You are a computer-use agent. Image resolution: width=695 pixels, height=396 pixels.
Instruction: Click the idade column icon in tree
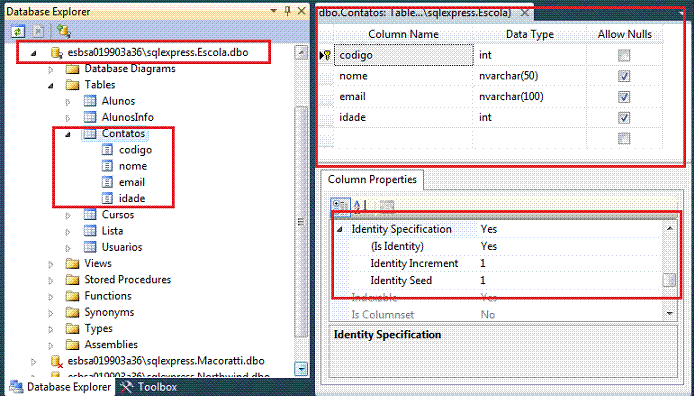click(107, 198)
